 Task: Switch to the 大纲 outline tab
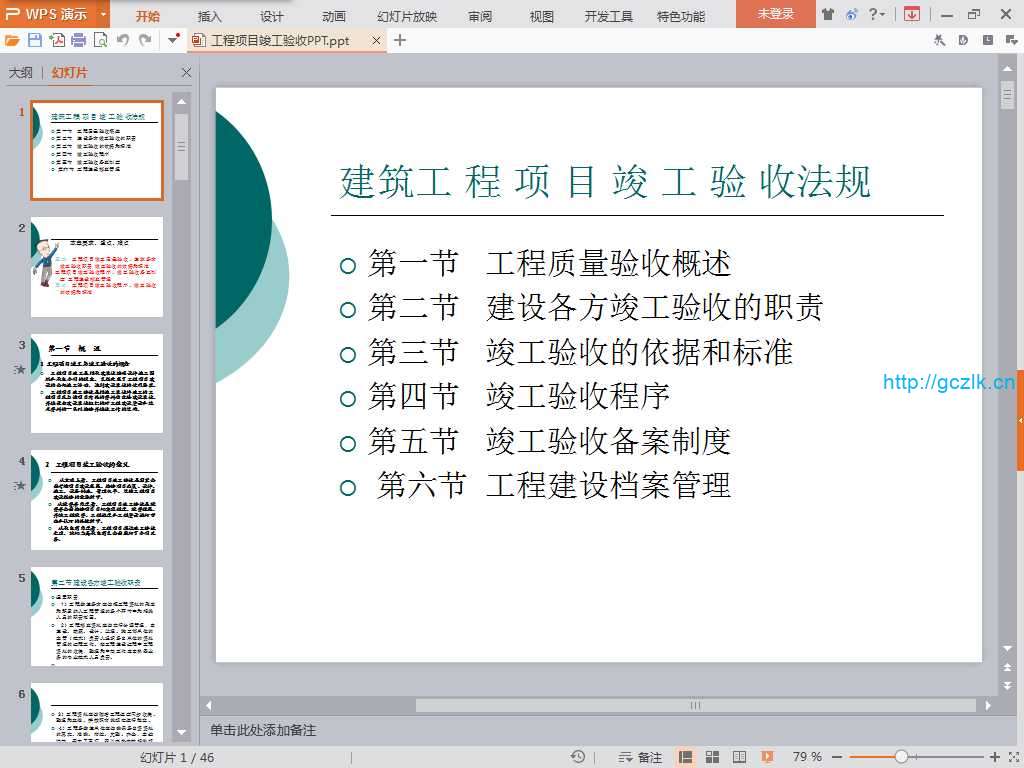tap(21, 73)
